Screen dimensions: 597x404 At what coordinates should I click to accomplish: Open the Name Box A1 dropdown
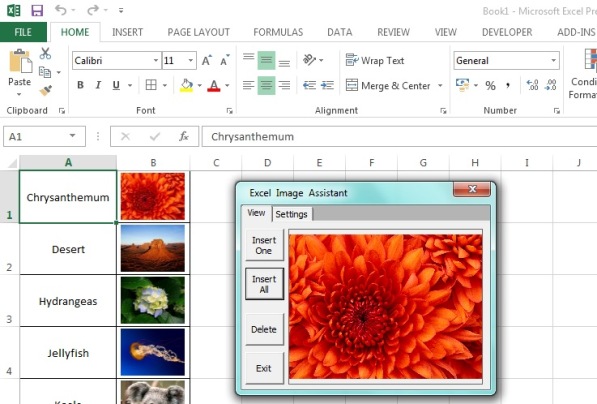pyautogui.click(x=72, y=136)
